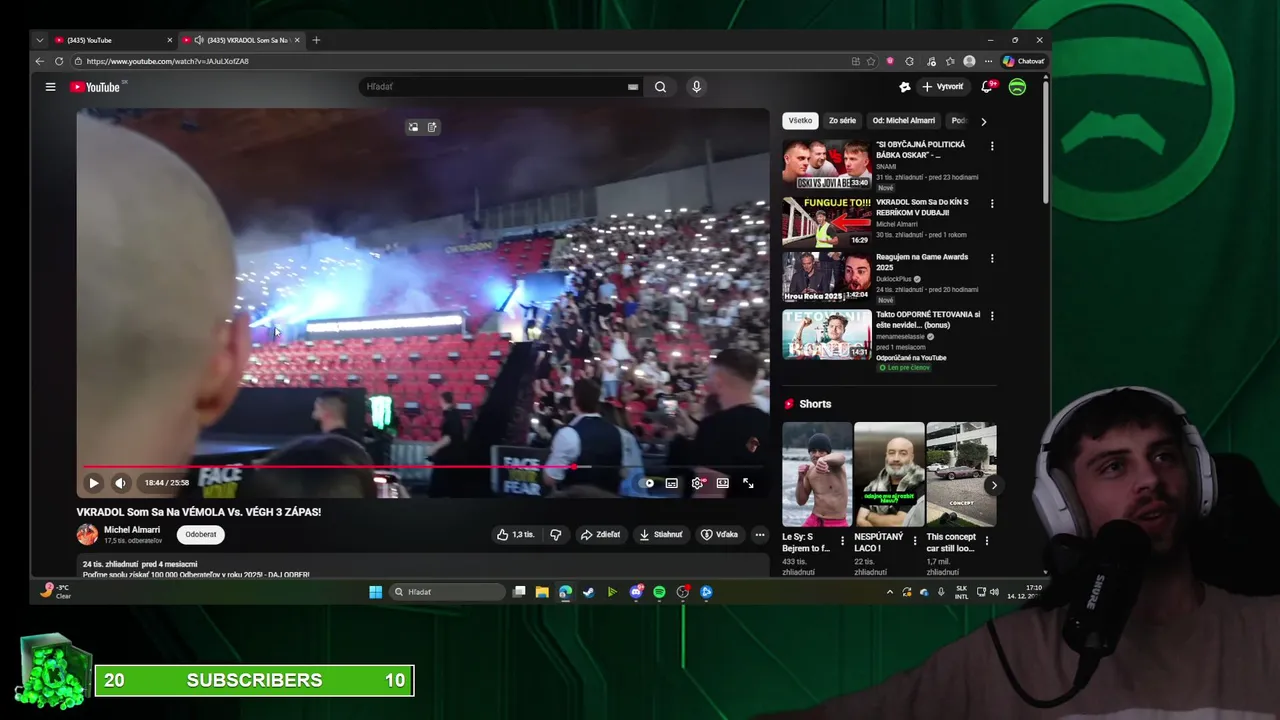This screenshot has height=720, width=1280.
Task: Open Takto ODPORNÉ TETOVANIA video title
Action: 928,319
